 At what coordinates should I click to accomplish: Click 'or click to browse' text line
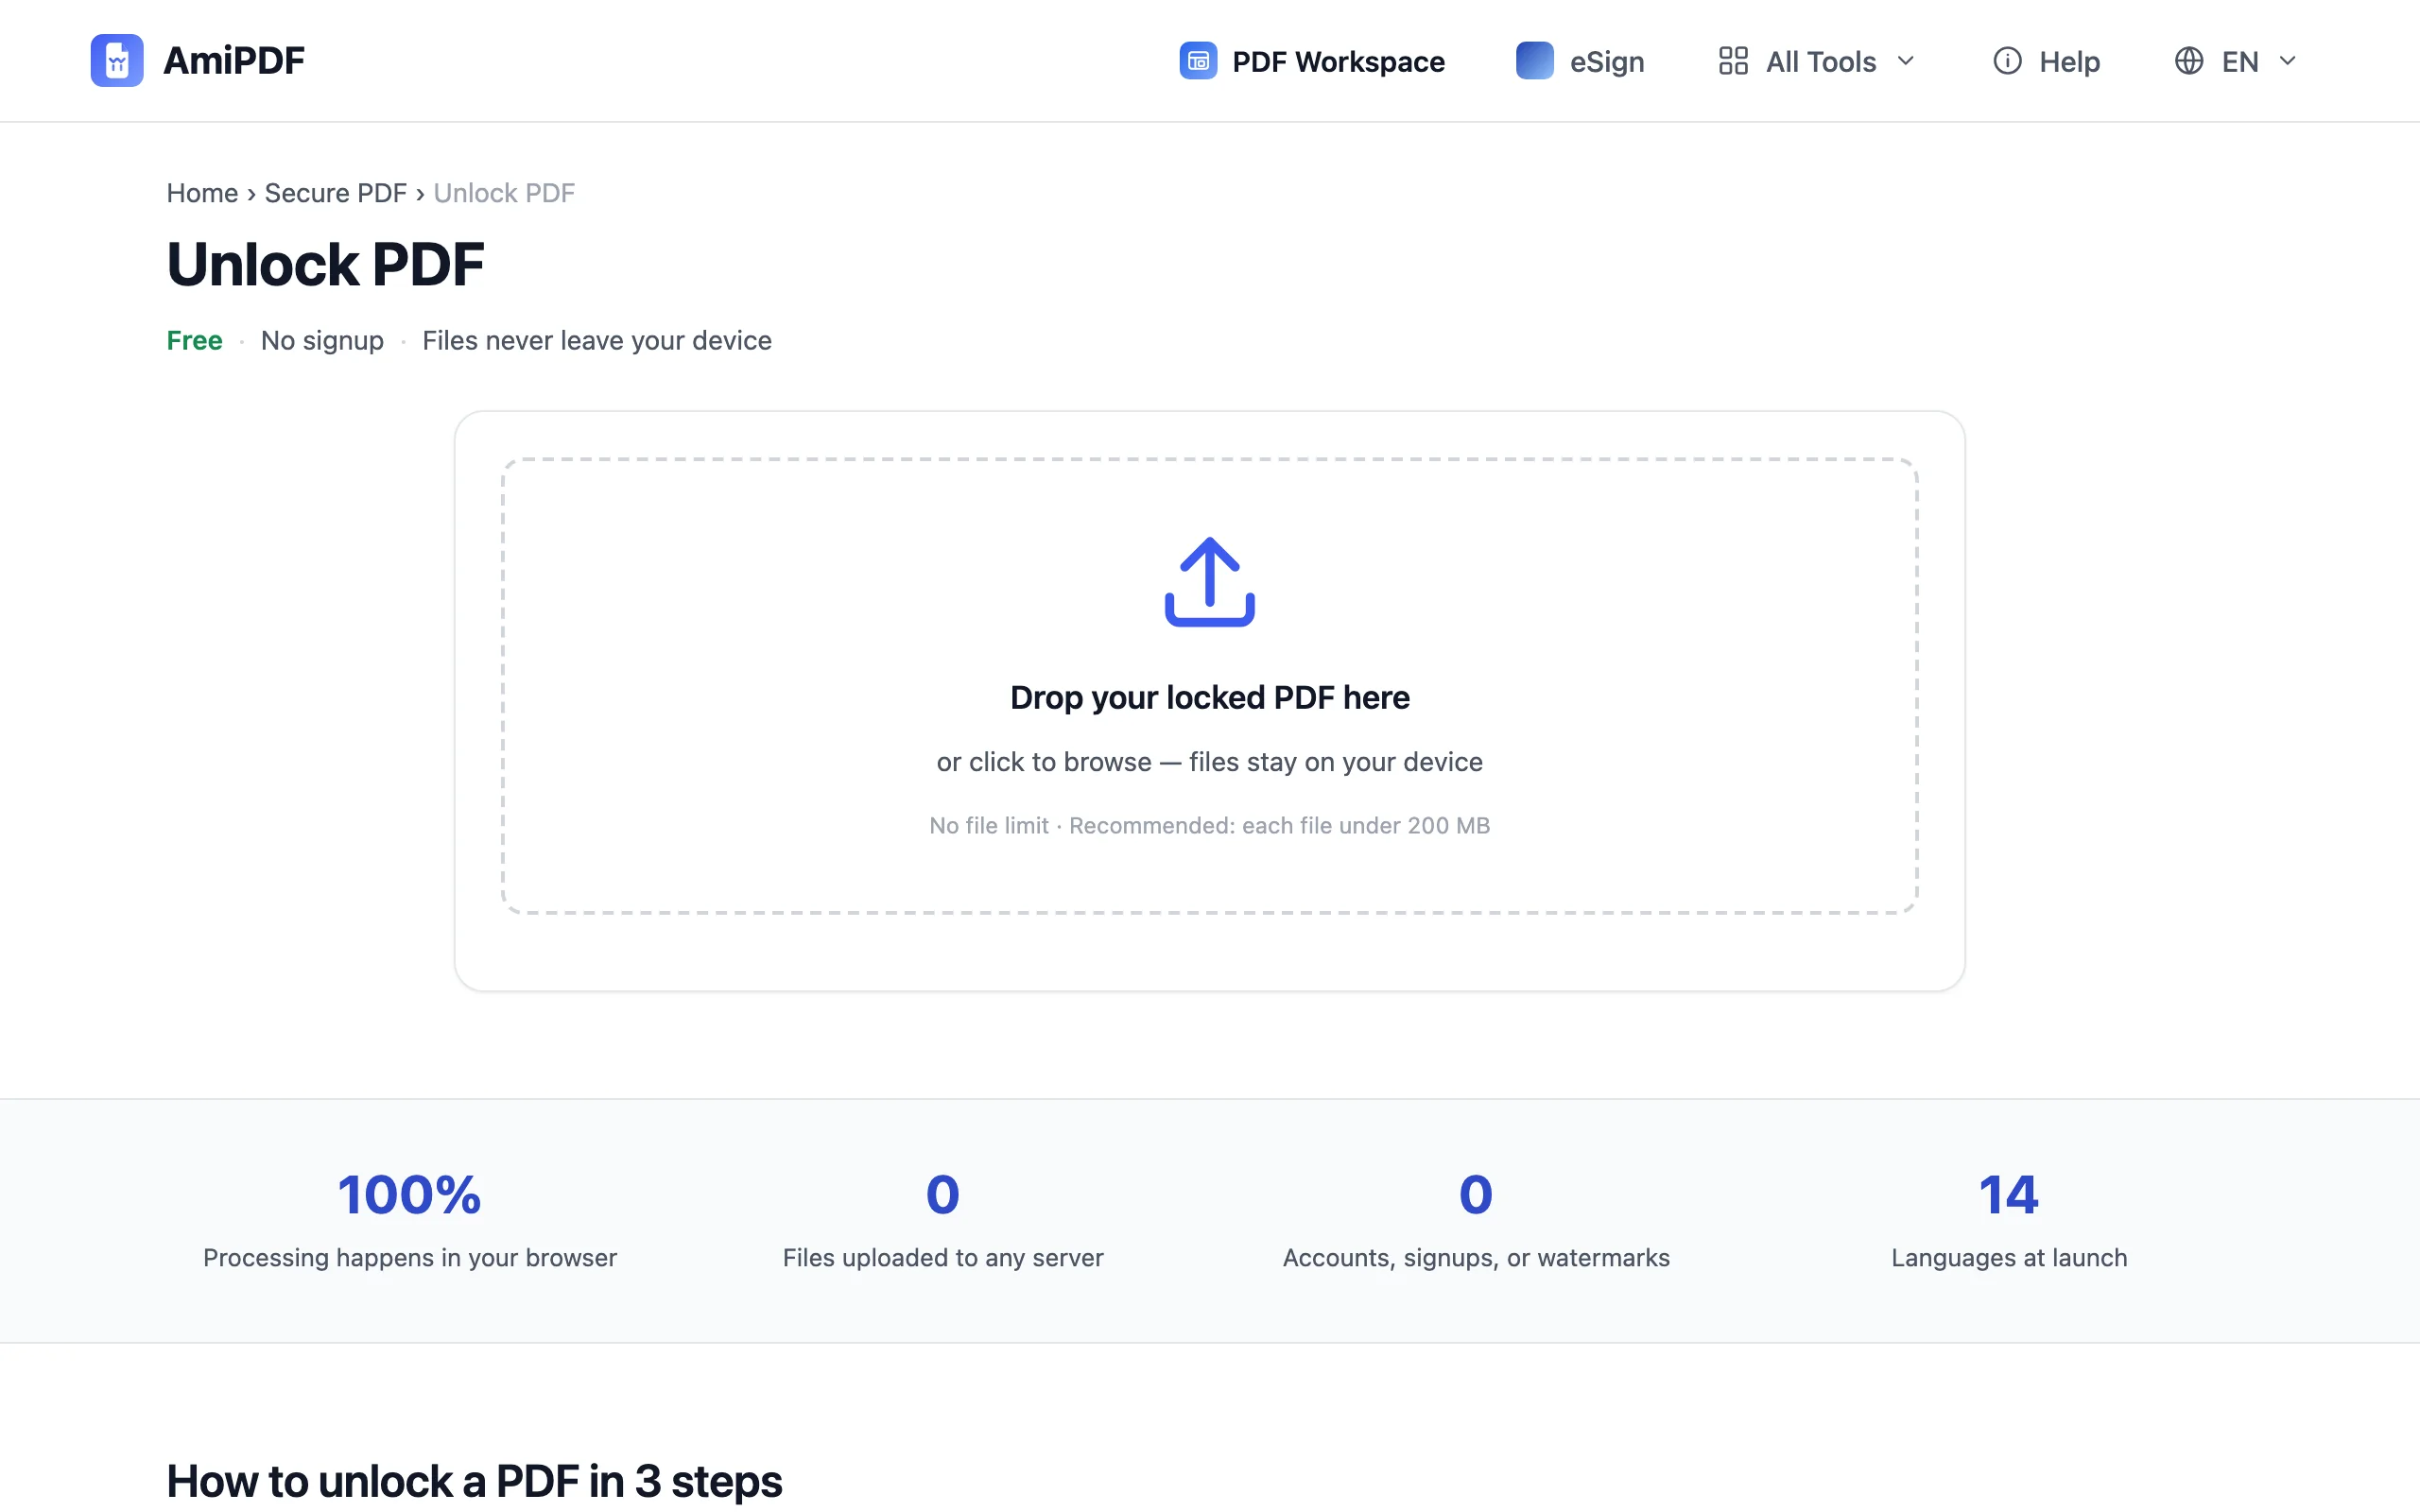point(1209,762)
